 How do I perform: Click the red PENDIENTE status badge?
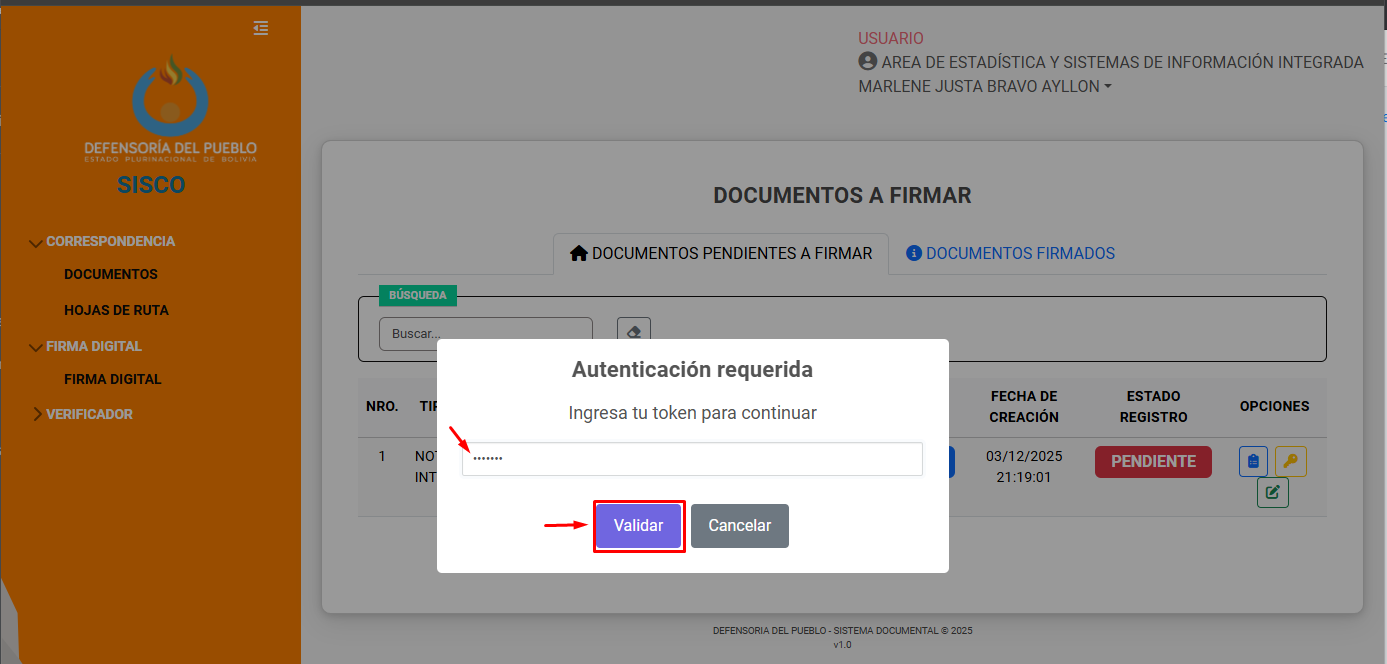1152,462
